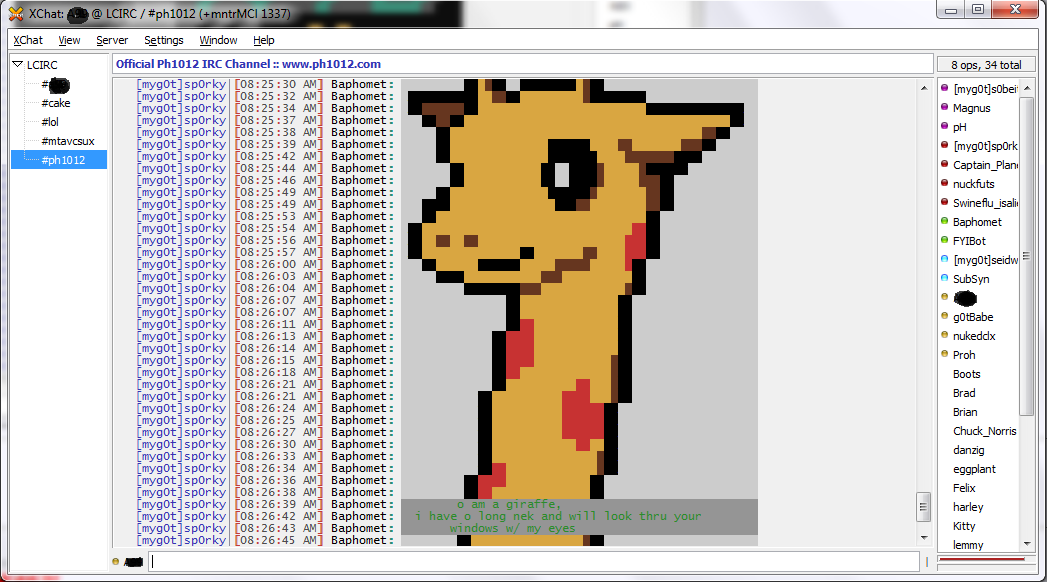The height and width of the screenshot is (582, 1047).
Task: Click red status dot beside nuckfuts
Action: tap(944, 182)
